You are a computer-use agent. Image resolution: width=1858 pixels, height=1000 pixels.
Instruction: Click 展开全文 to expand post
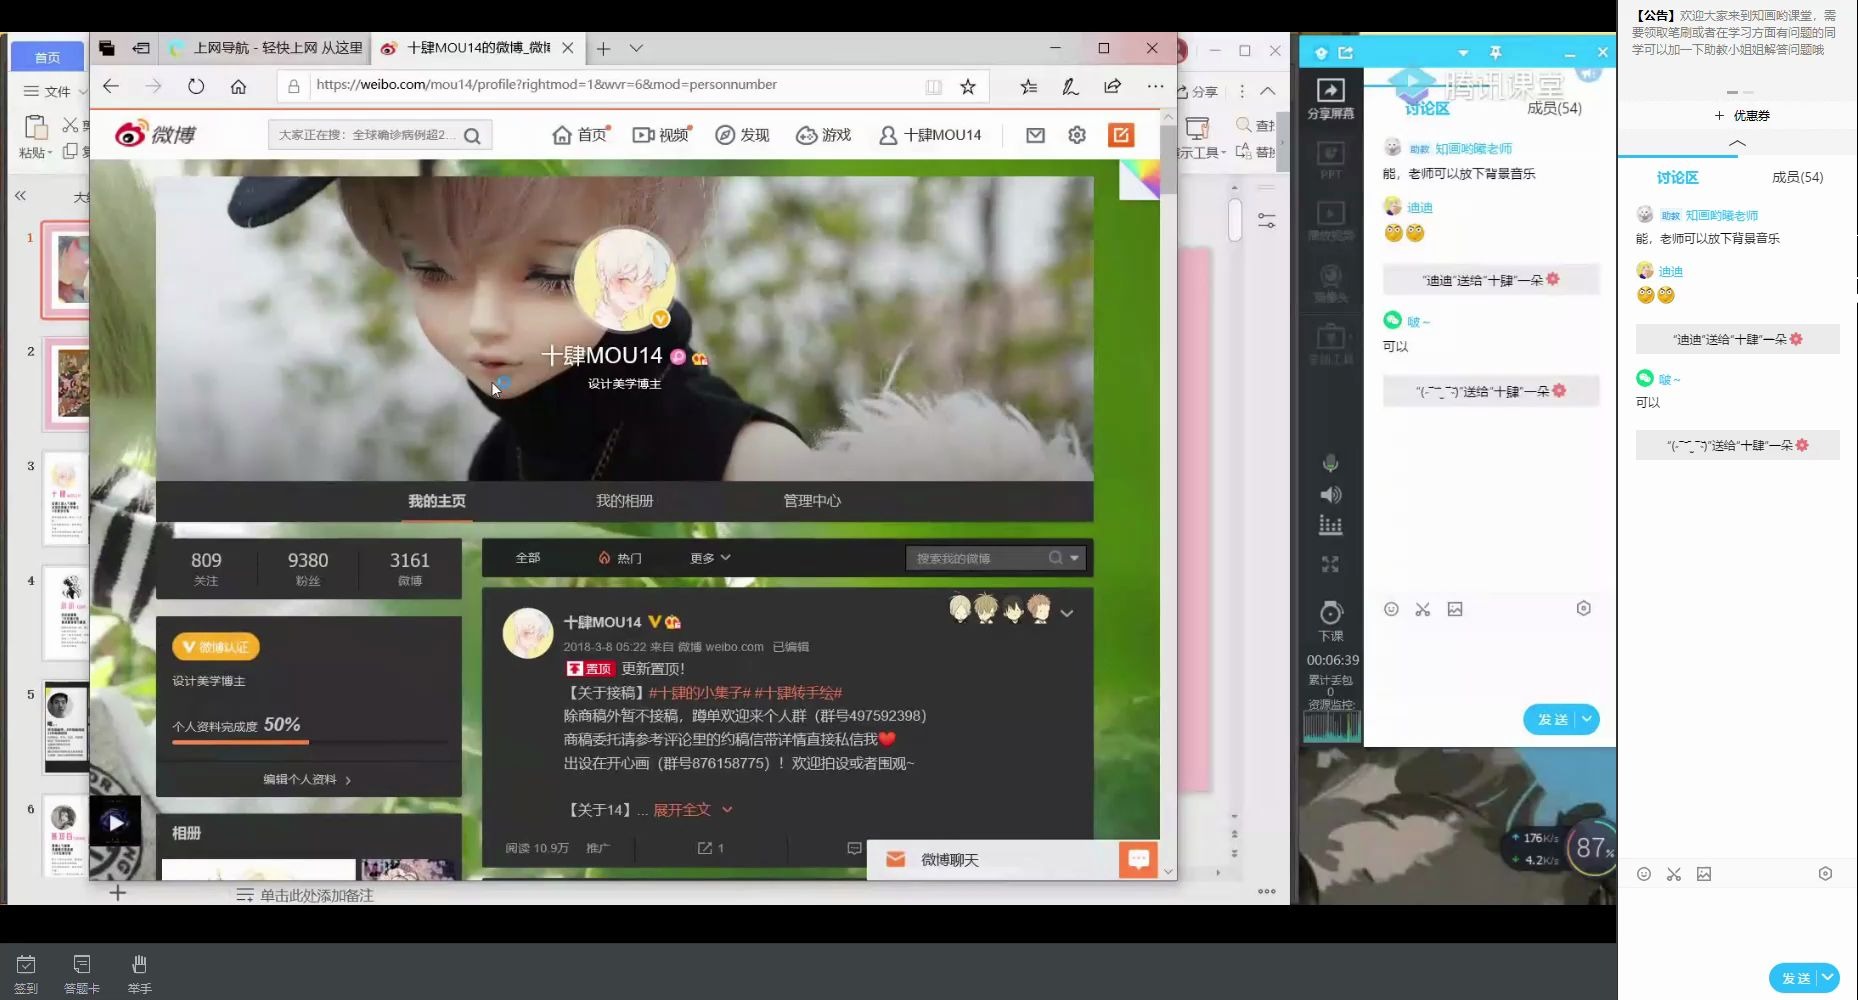[693, 810]
